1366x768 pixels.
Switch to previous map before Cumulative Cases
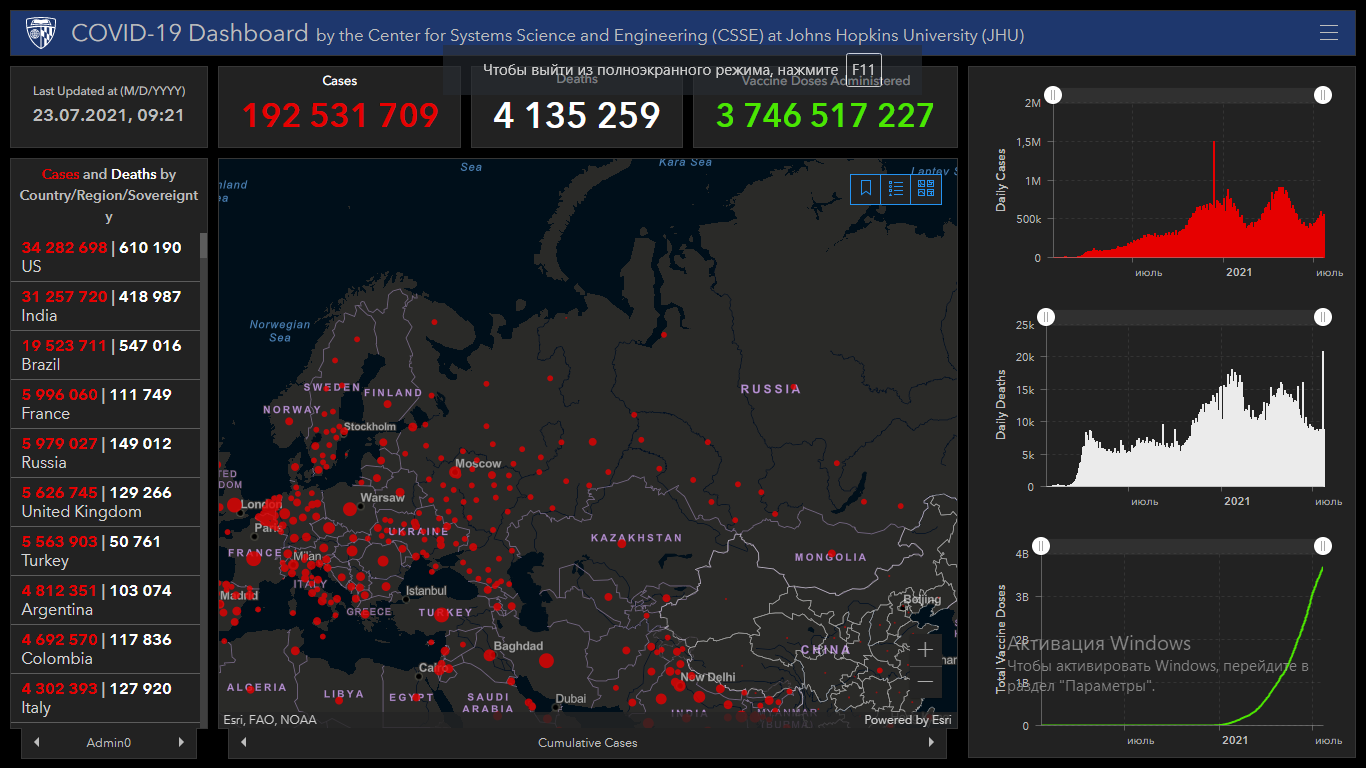pos(244,742)
